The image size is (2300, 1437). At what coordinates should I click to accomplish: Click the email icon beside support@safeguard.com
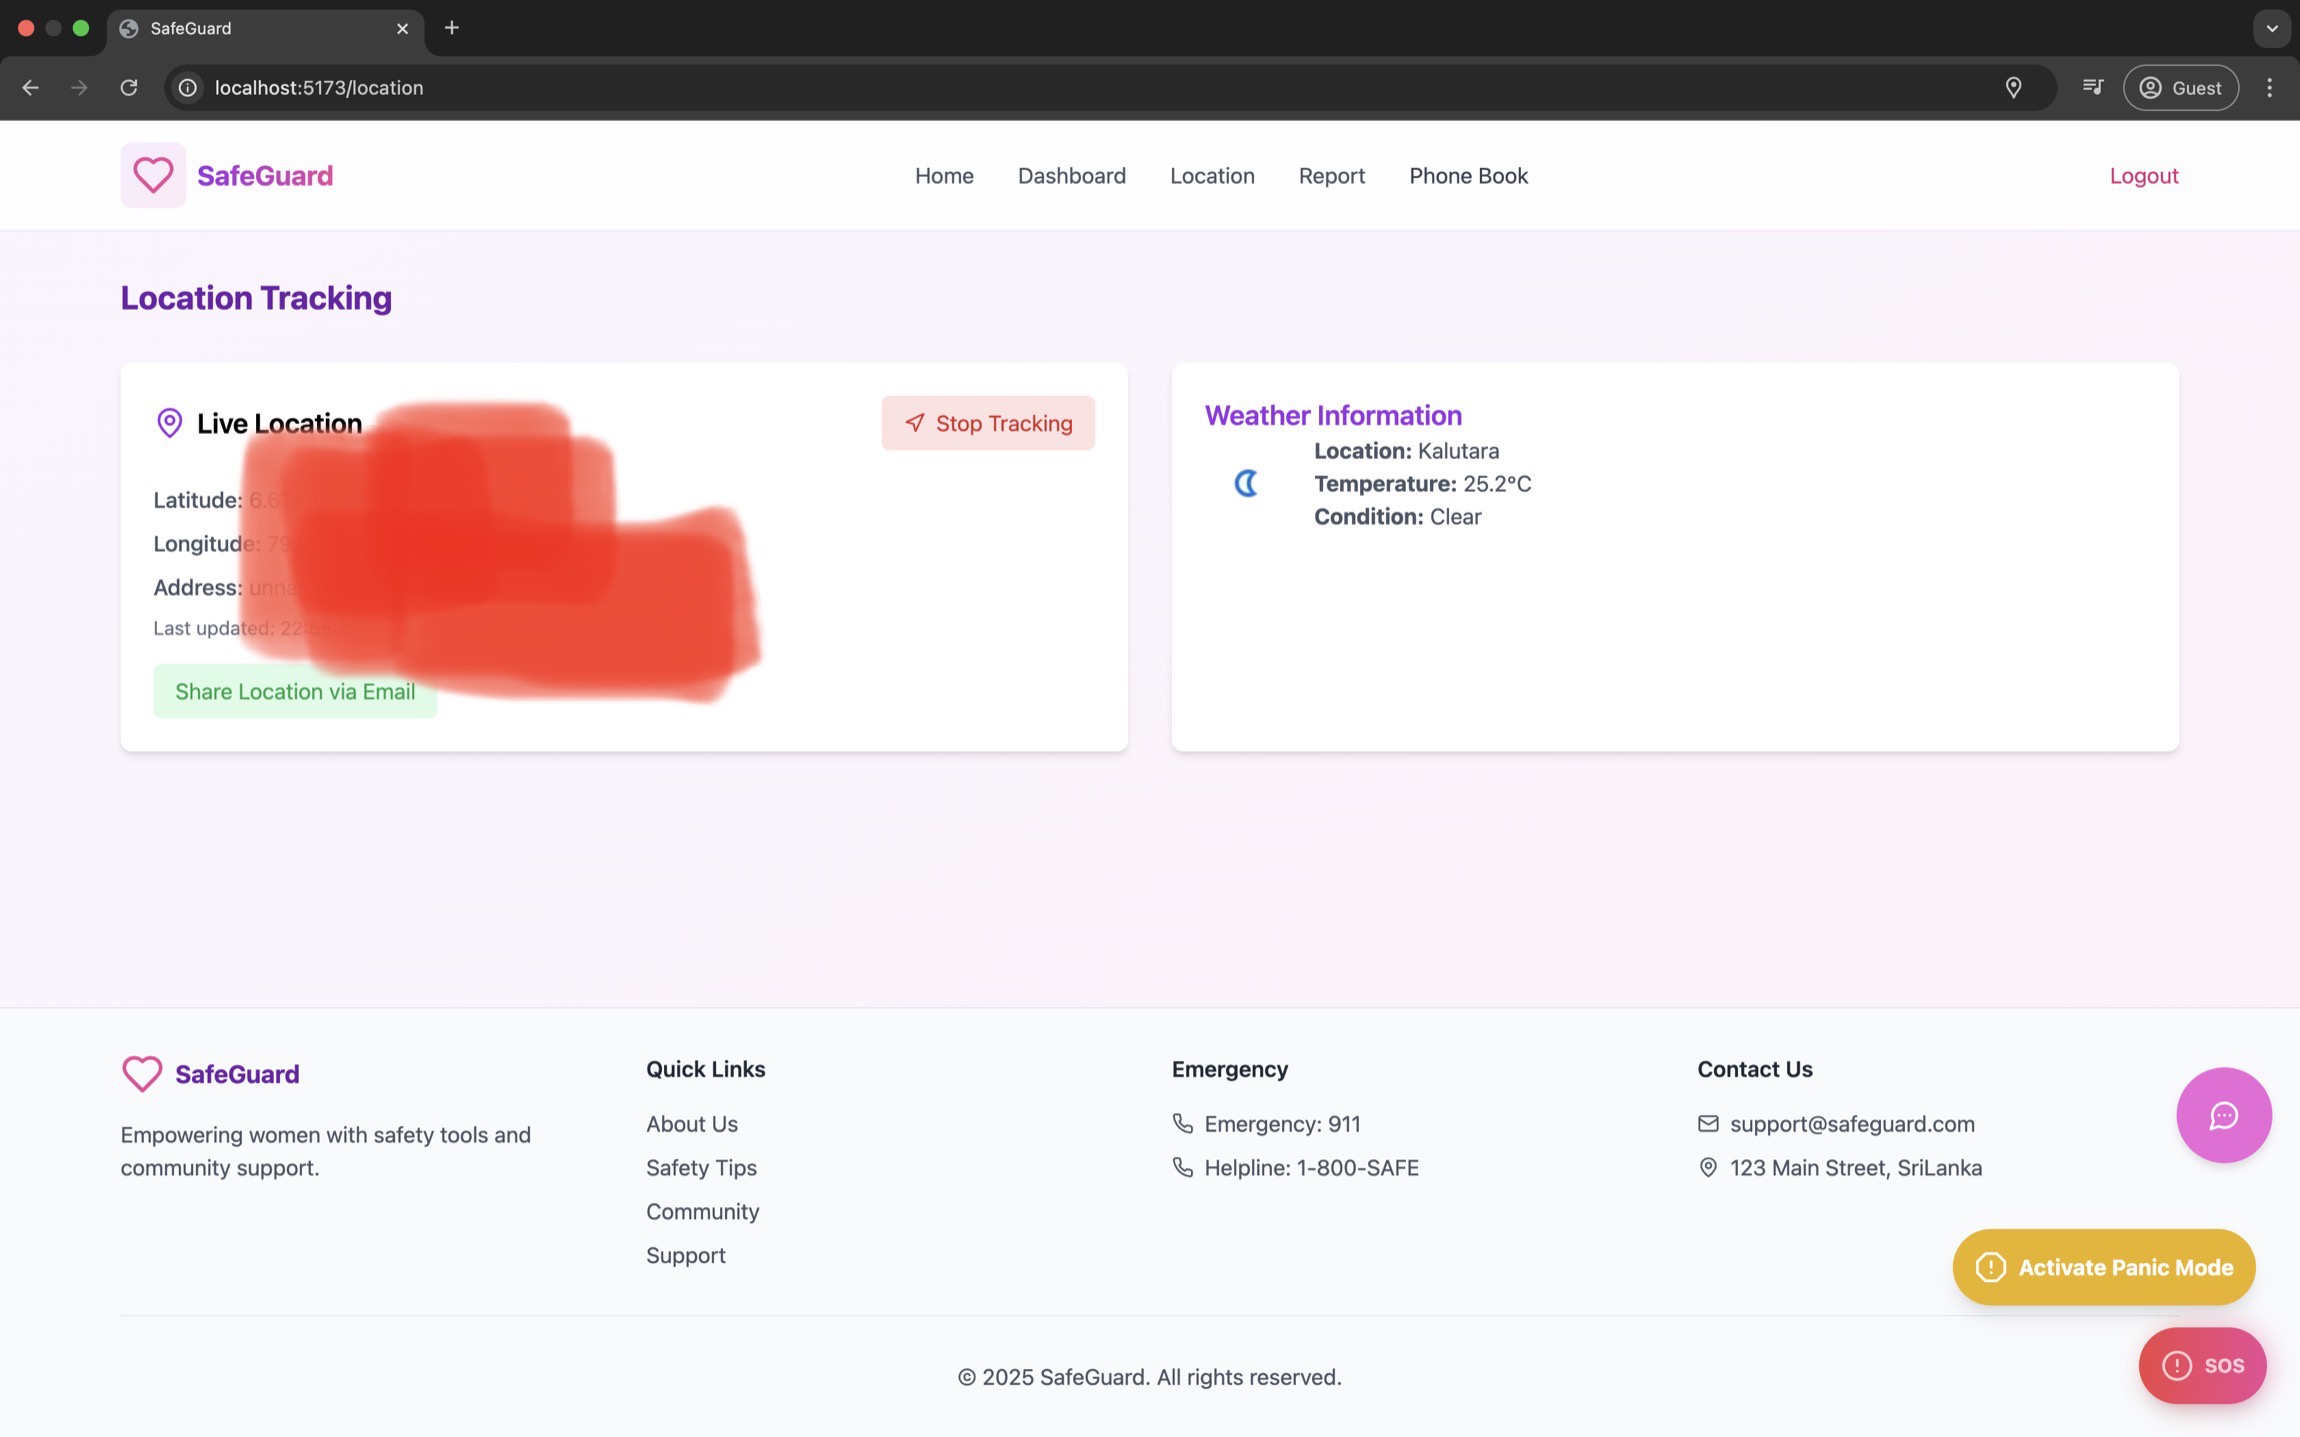click(1709, 1123)
